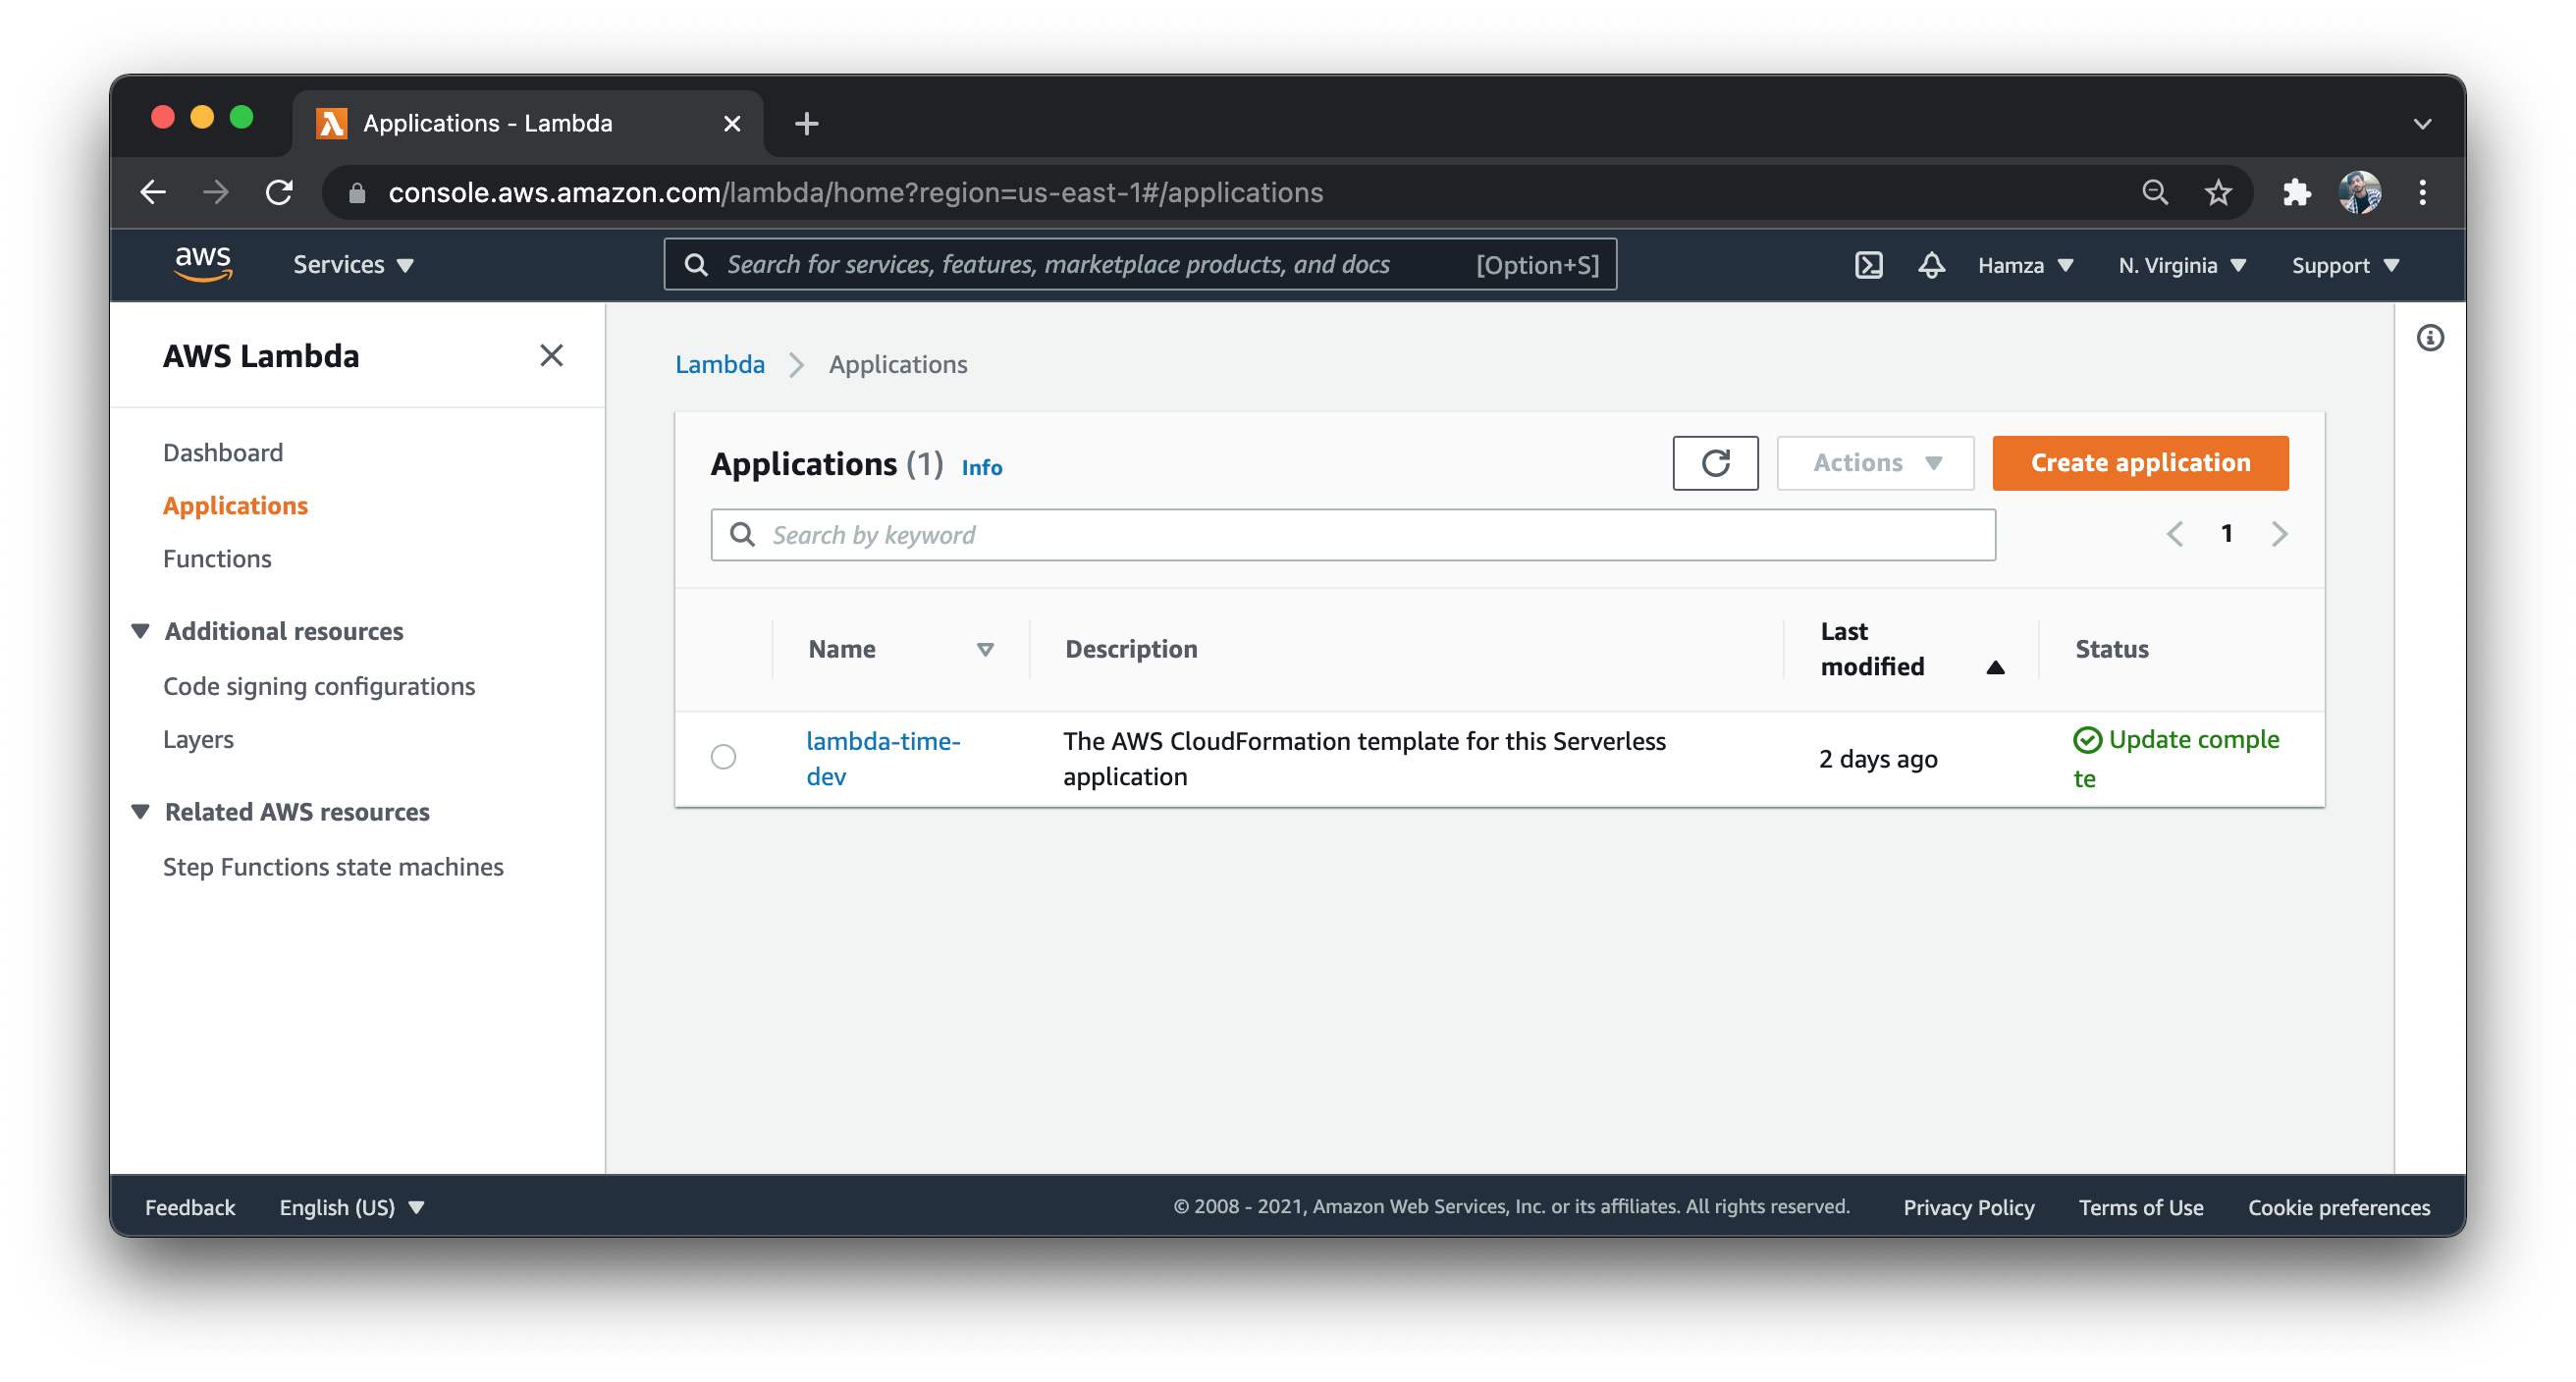Toggle Name column sort arrow

pos(985,650)
